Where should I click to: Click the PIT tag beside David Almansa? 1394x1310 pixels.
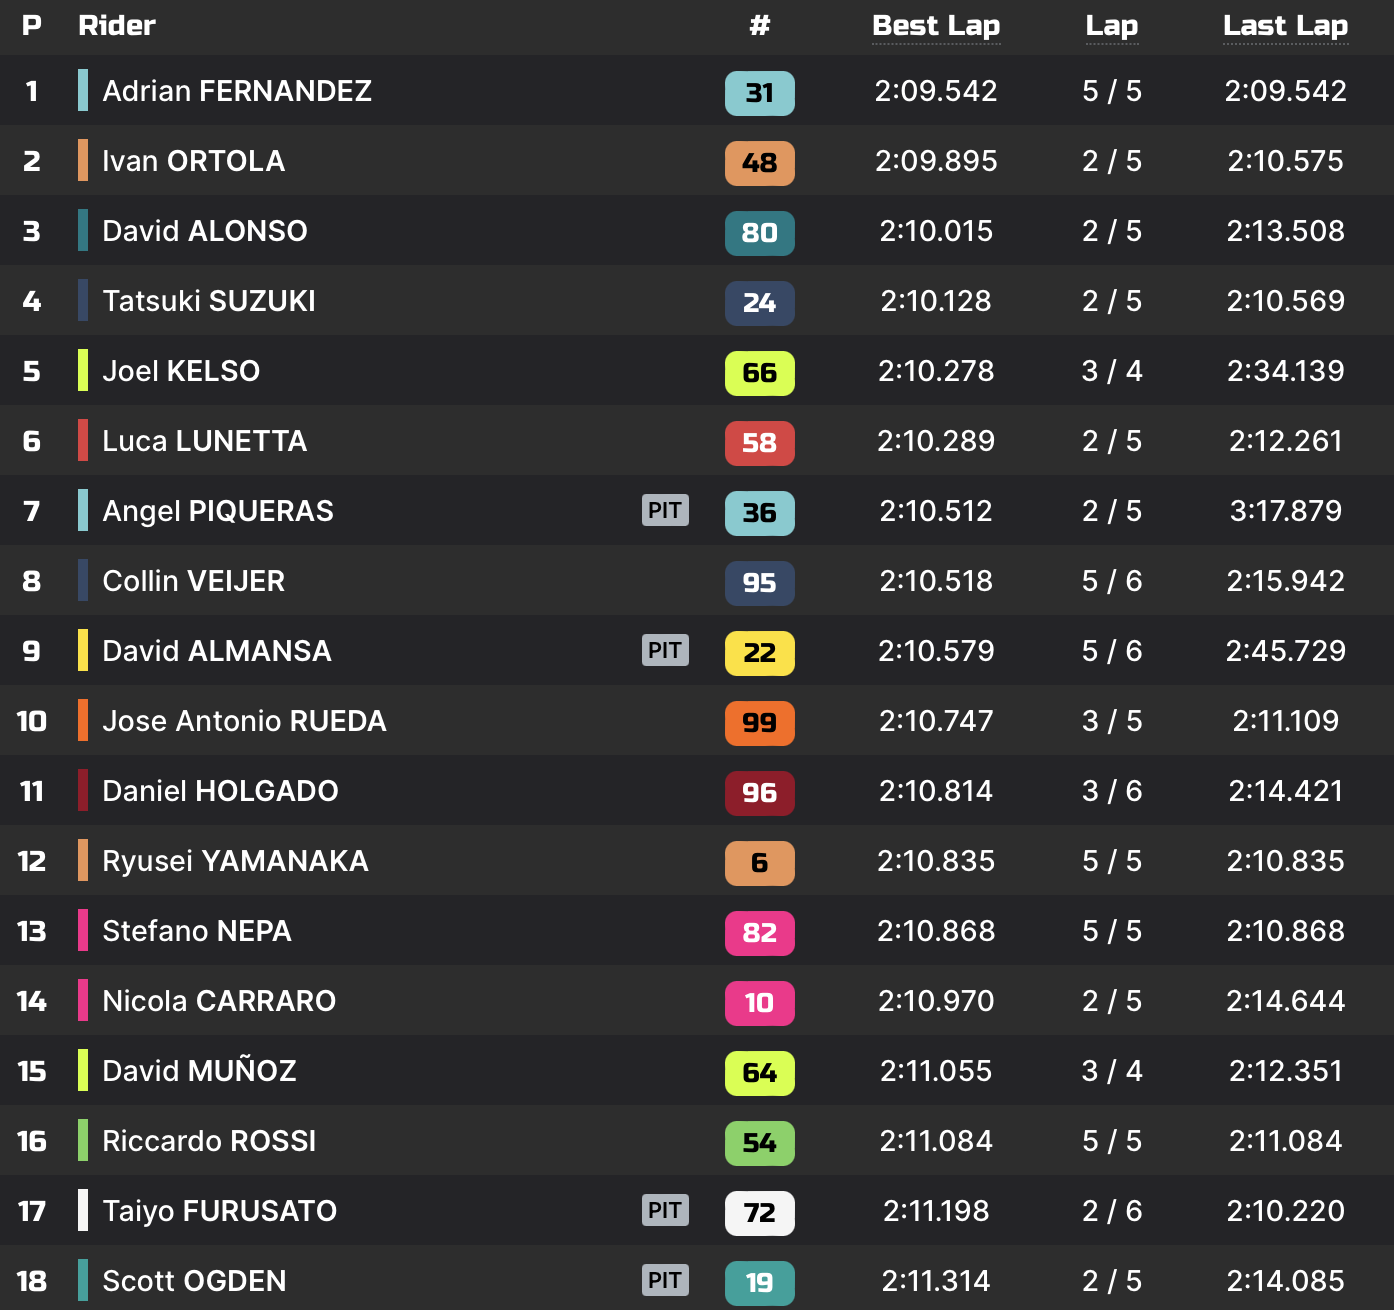pos(665,650)
